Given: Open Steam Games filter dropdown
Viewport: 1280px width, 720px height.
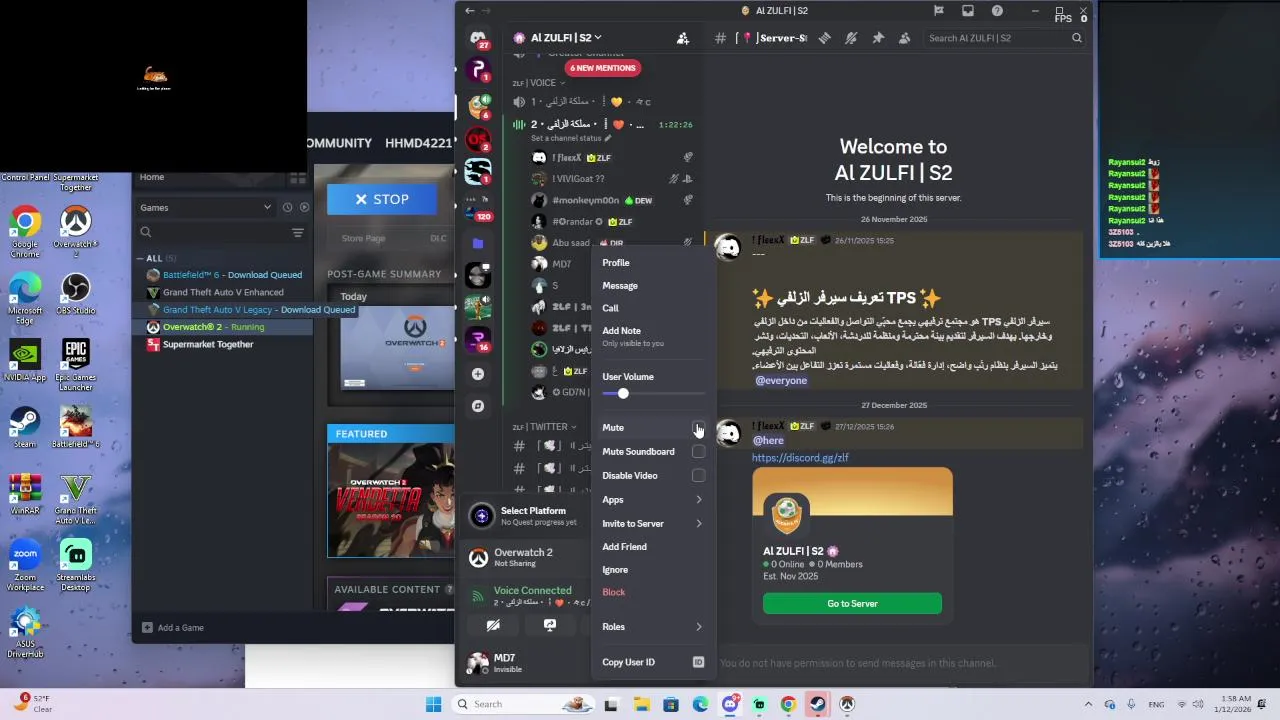Looking at the screenshot, I should (205, 207).
